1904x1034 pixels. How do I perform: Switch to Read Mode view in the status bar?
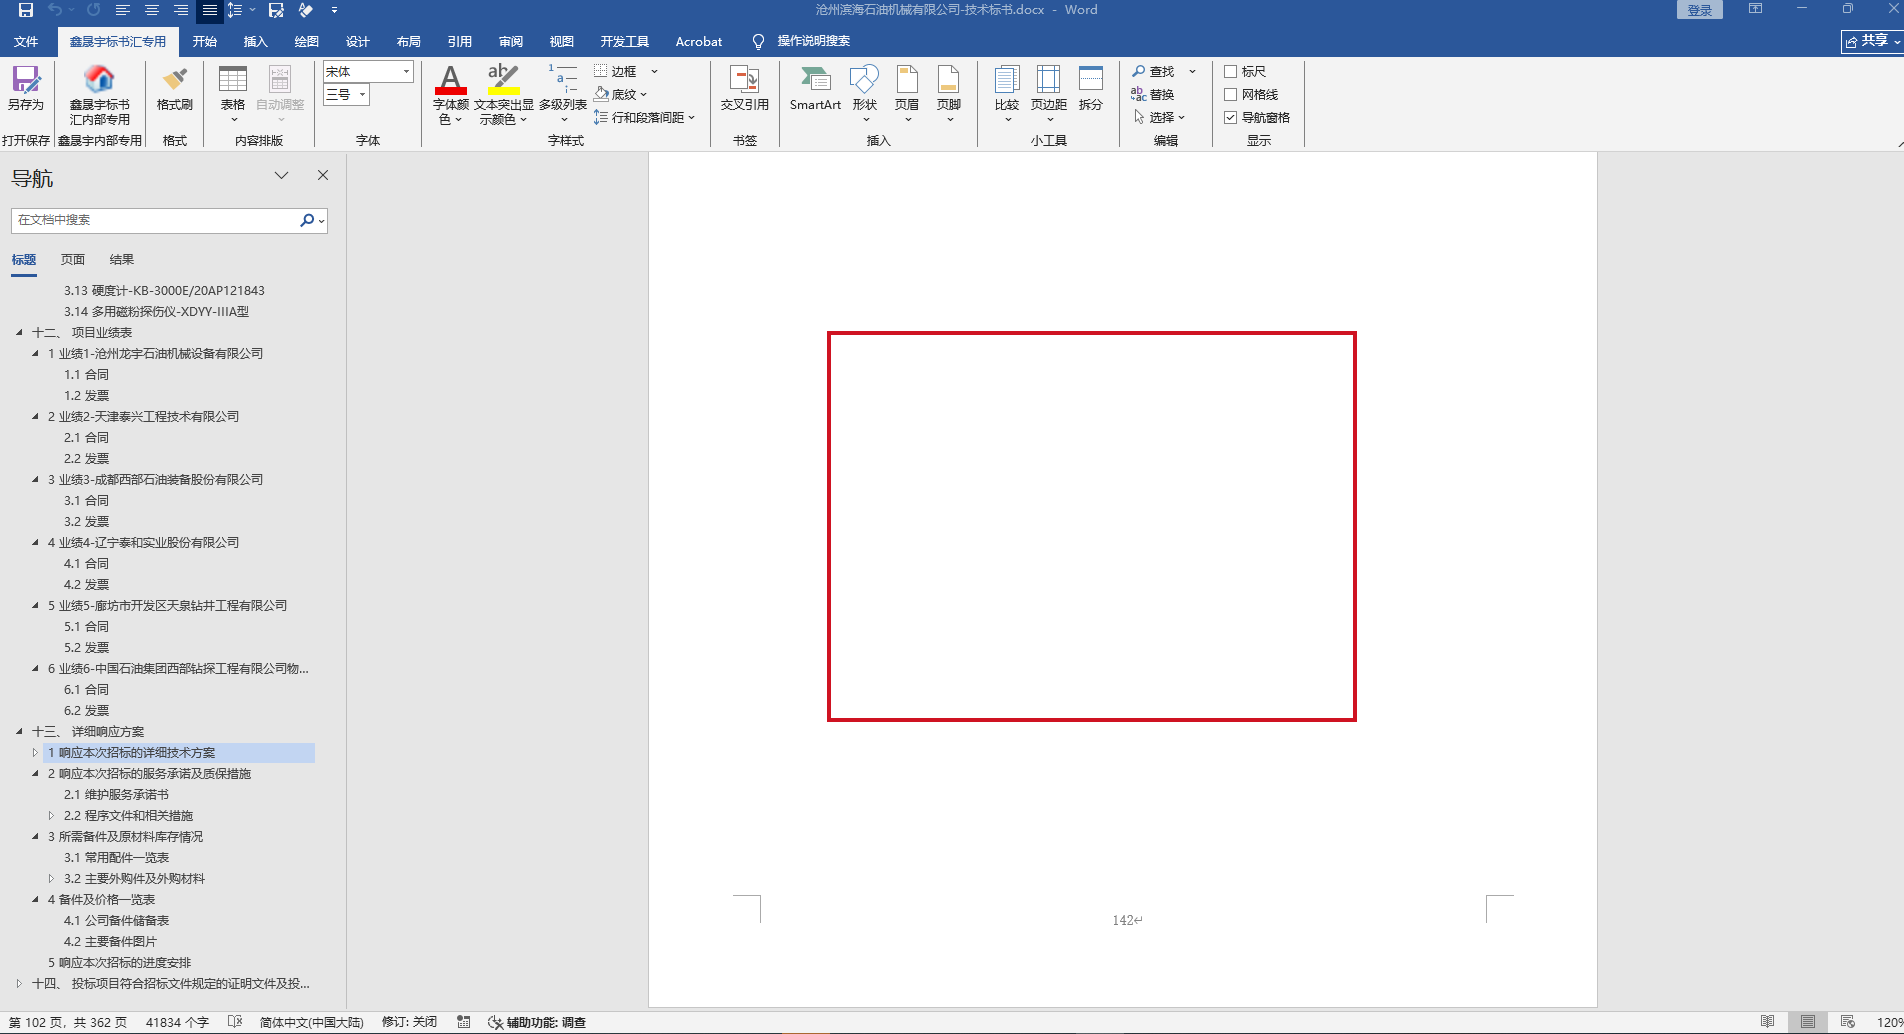pos(1768,1022)
